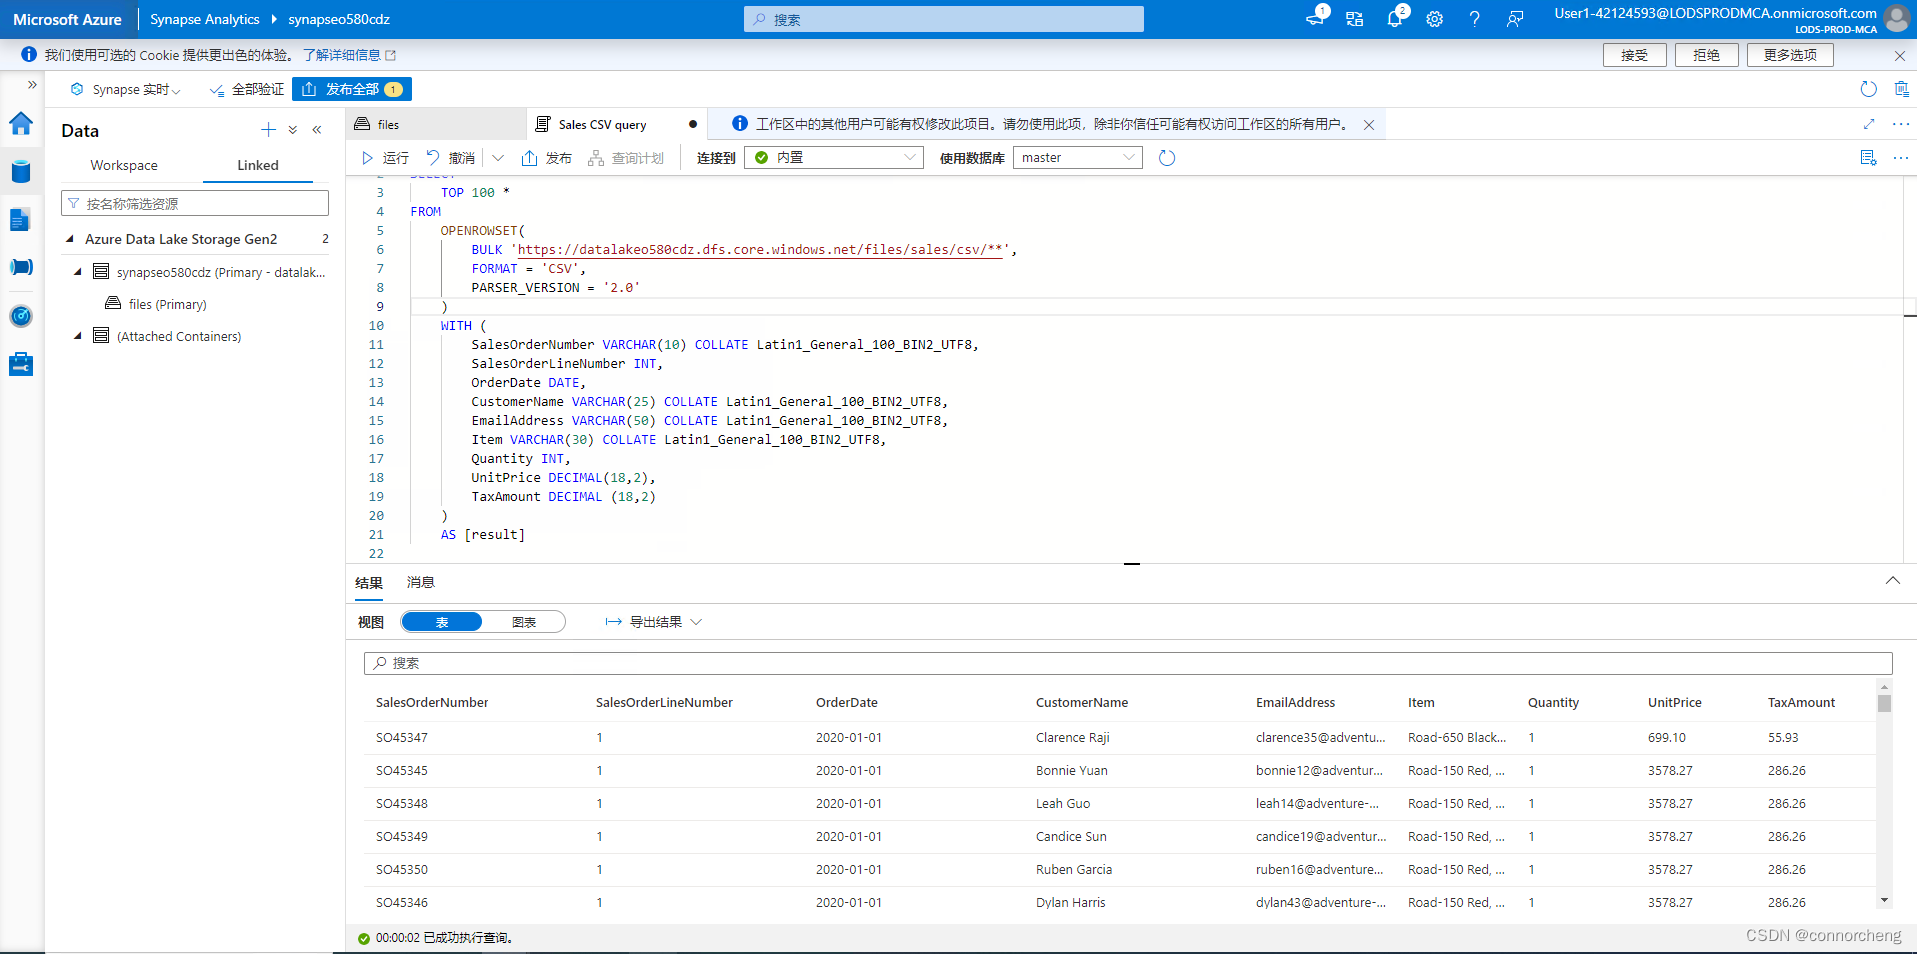Collapse the synapseo580cdz Primary node
Image resolution: width=1917 pixels, height=954 pixels.
78,272
